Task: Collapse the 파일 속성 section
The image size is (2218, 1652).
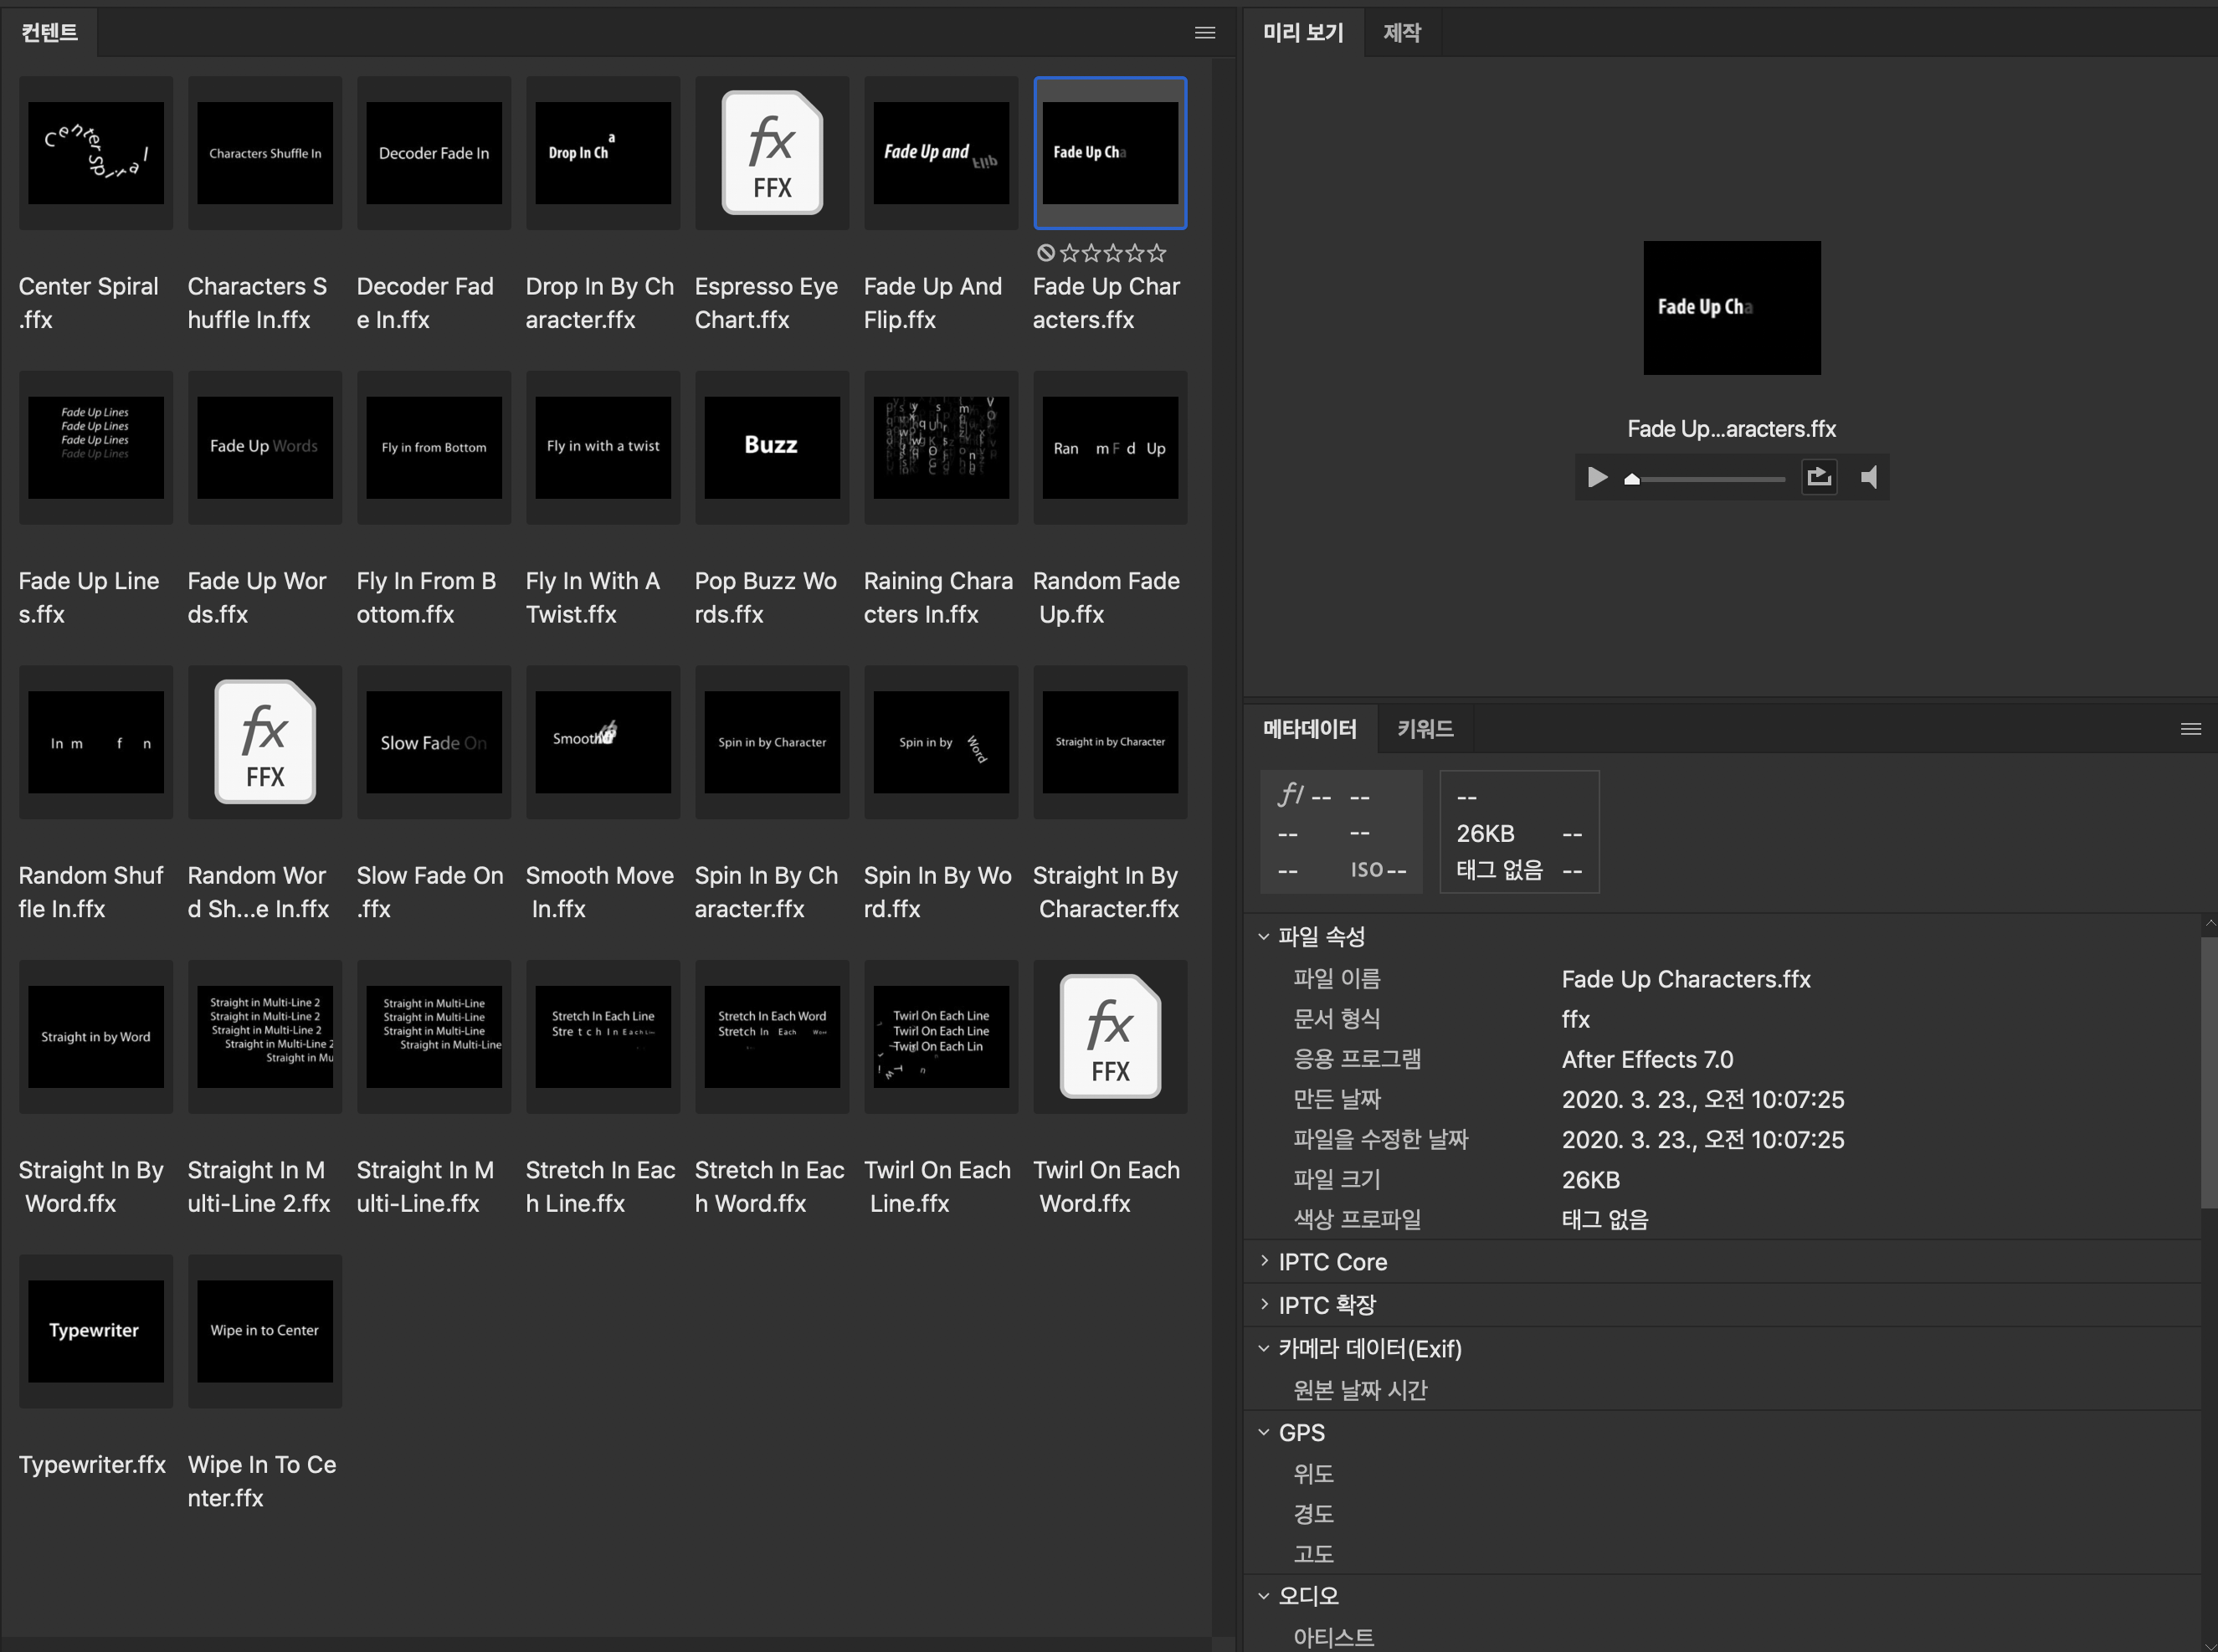Action: [1264, 937]
